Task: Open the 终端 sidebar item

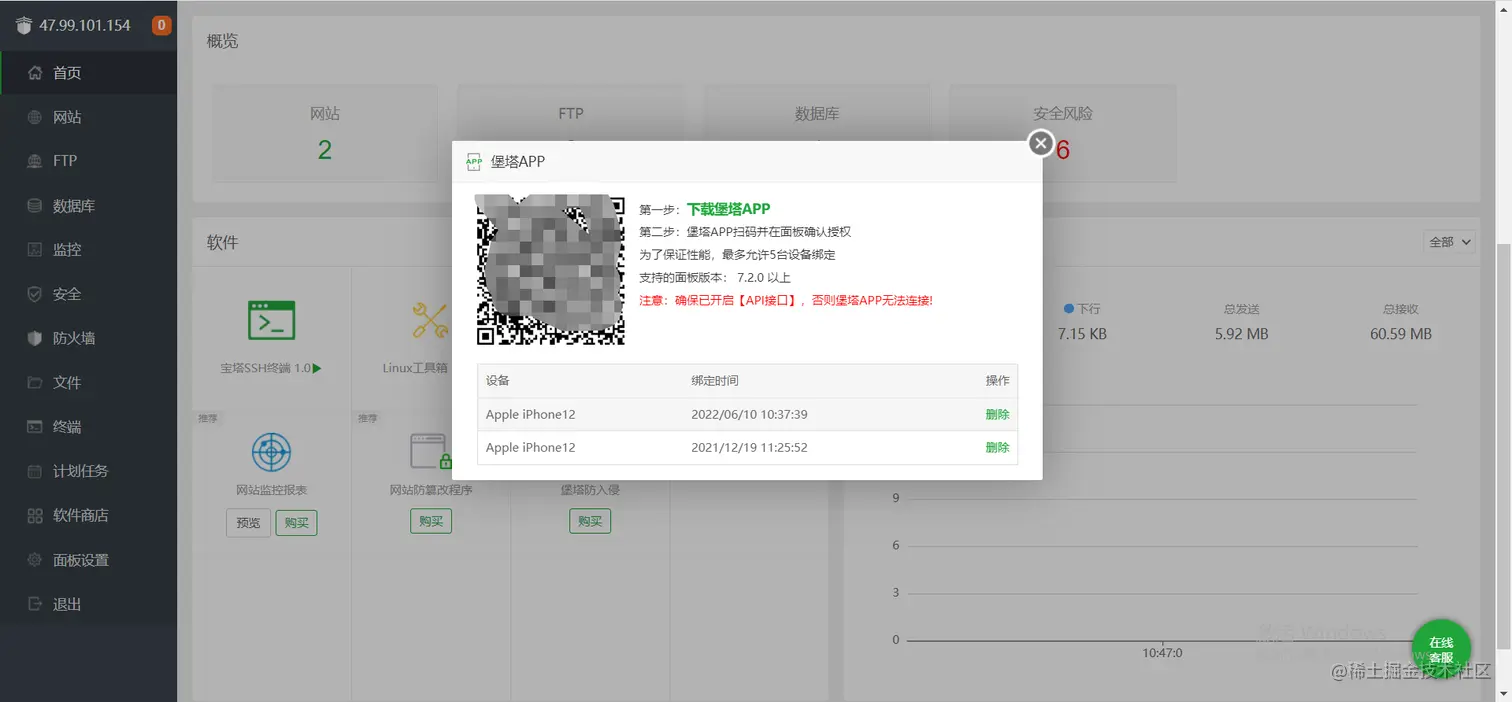Action: tap(88, 427)
